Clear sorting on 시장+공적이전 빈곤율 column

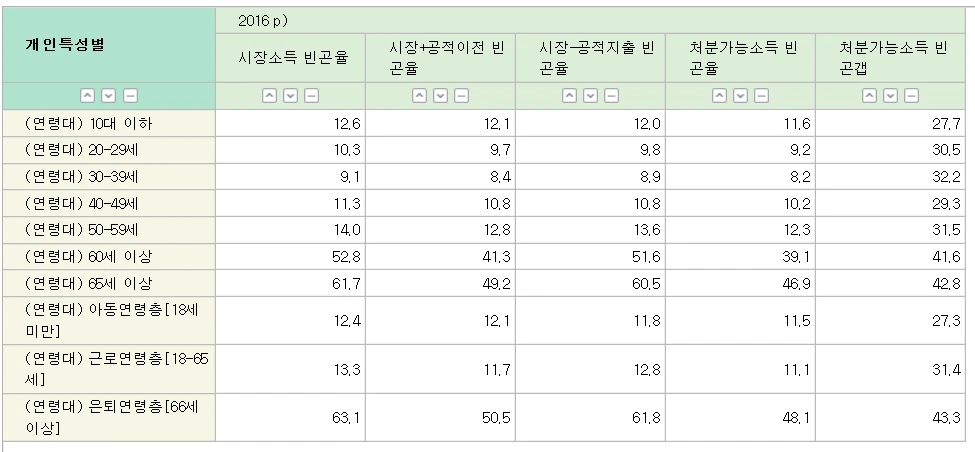(461, 96)
